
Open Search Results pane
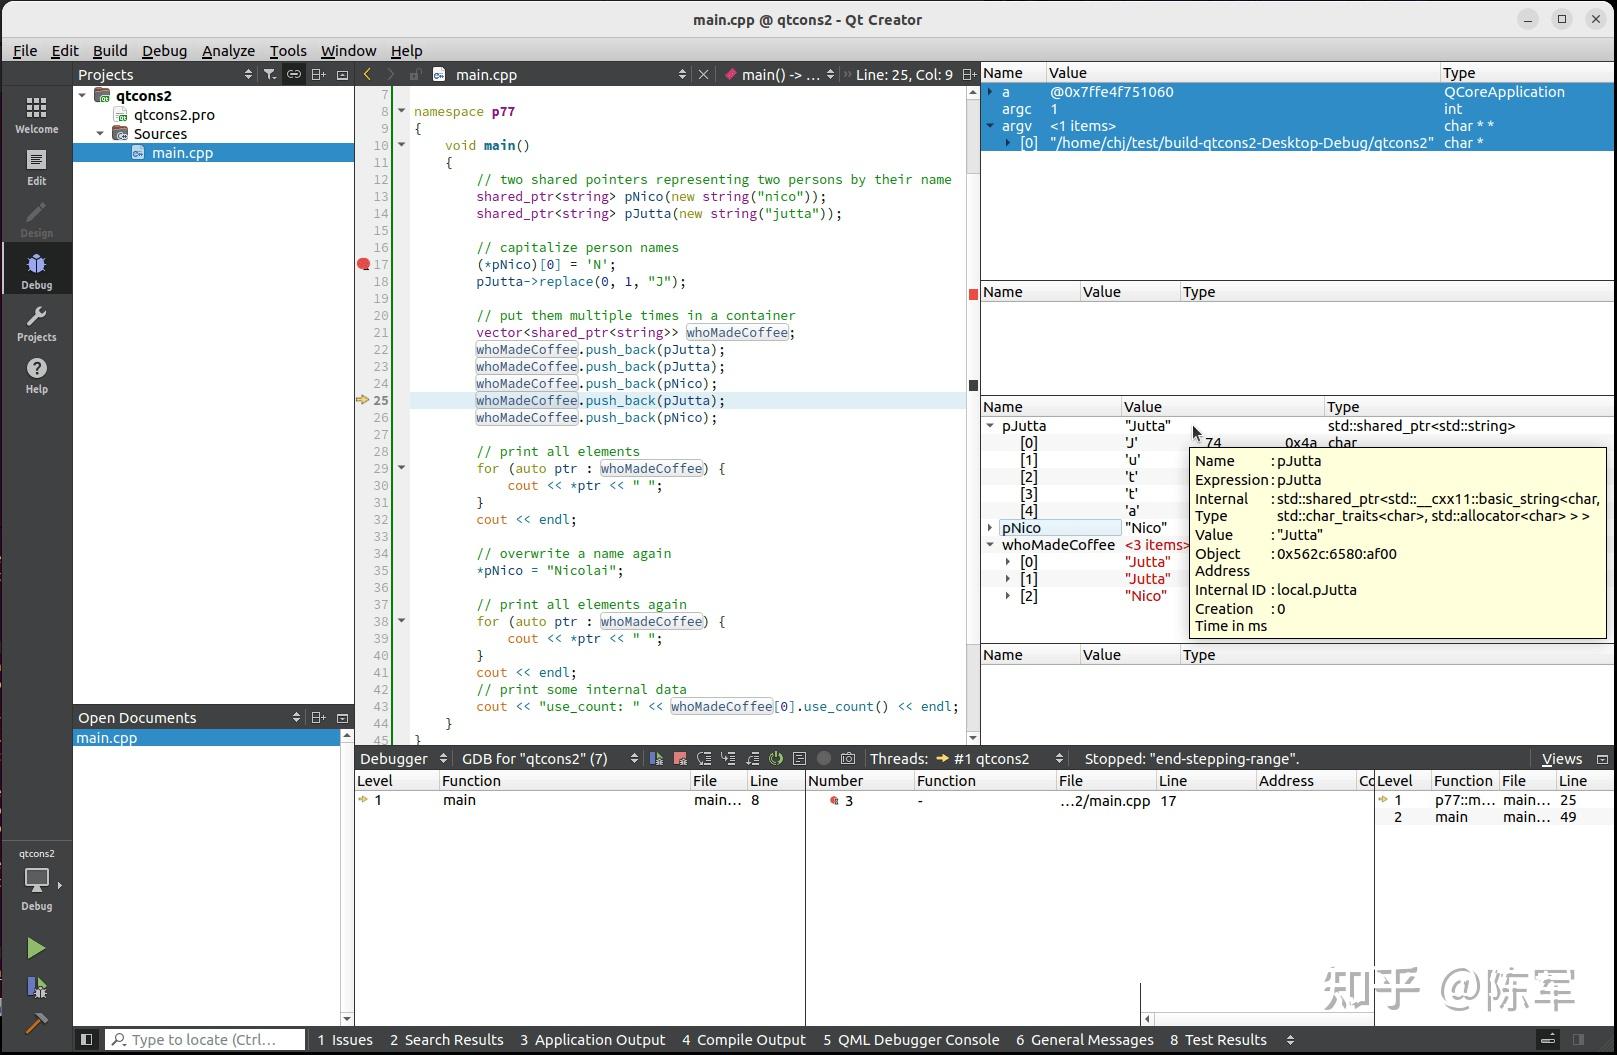(x=447, y=1040)
